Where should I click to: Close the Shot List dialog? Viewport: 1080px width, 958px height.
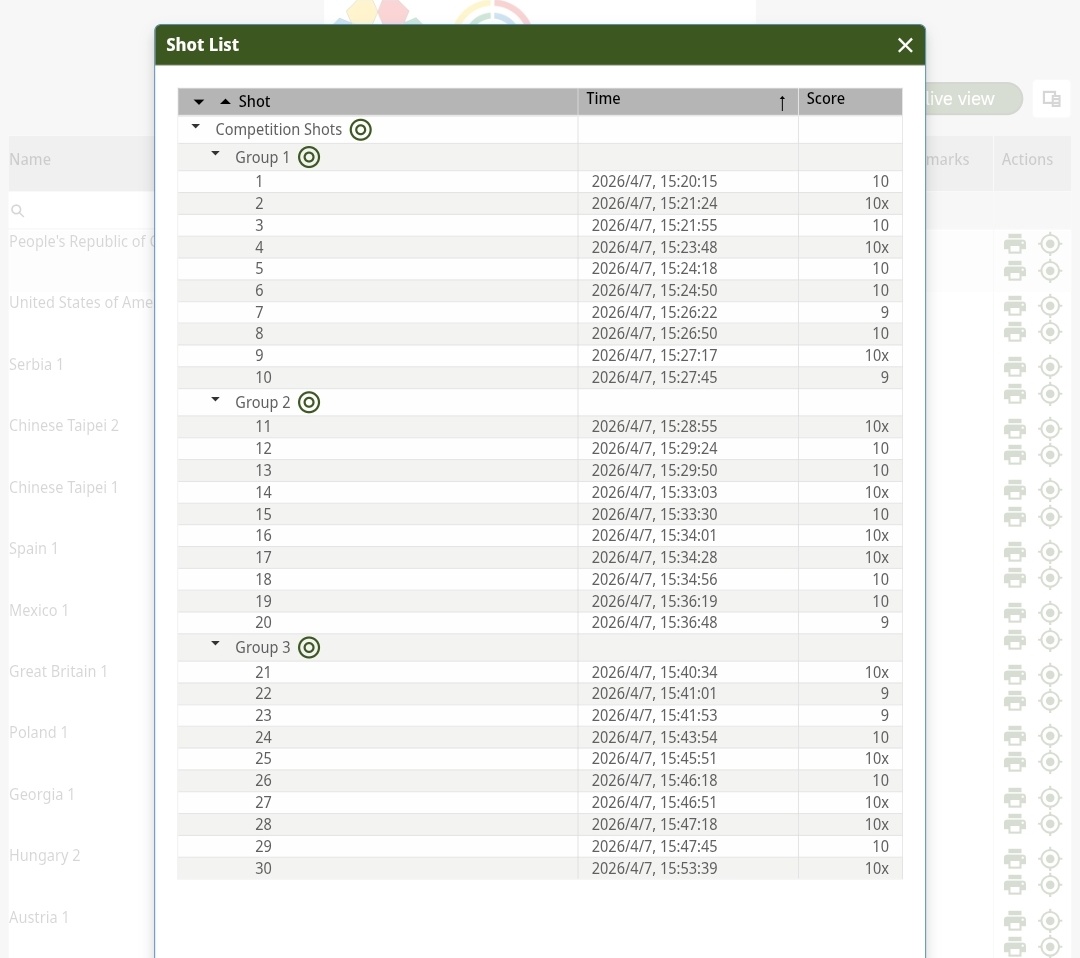pyautogui.click(x=905, y=45)
